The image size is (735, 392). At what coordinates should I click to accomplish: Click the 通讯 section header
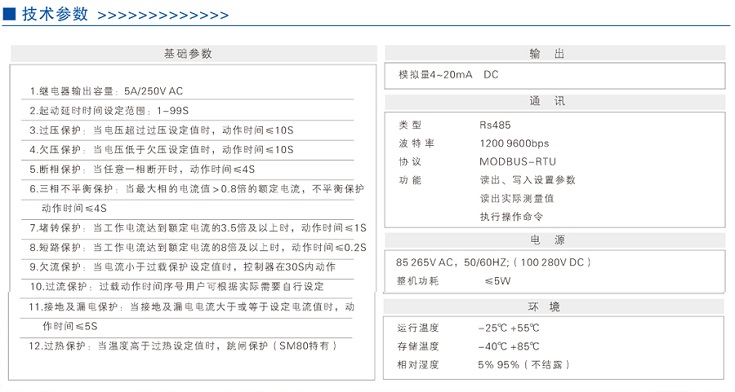555,101
